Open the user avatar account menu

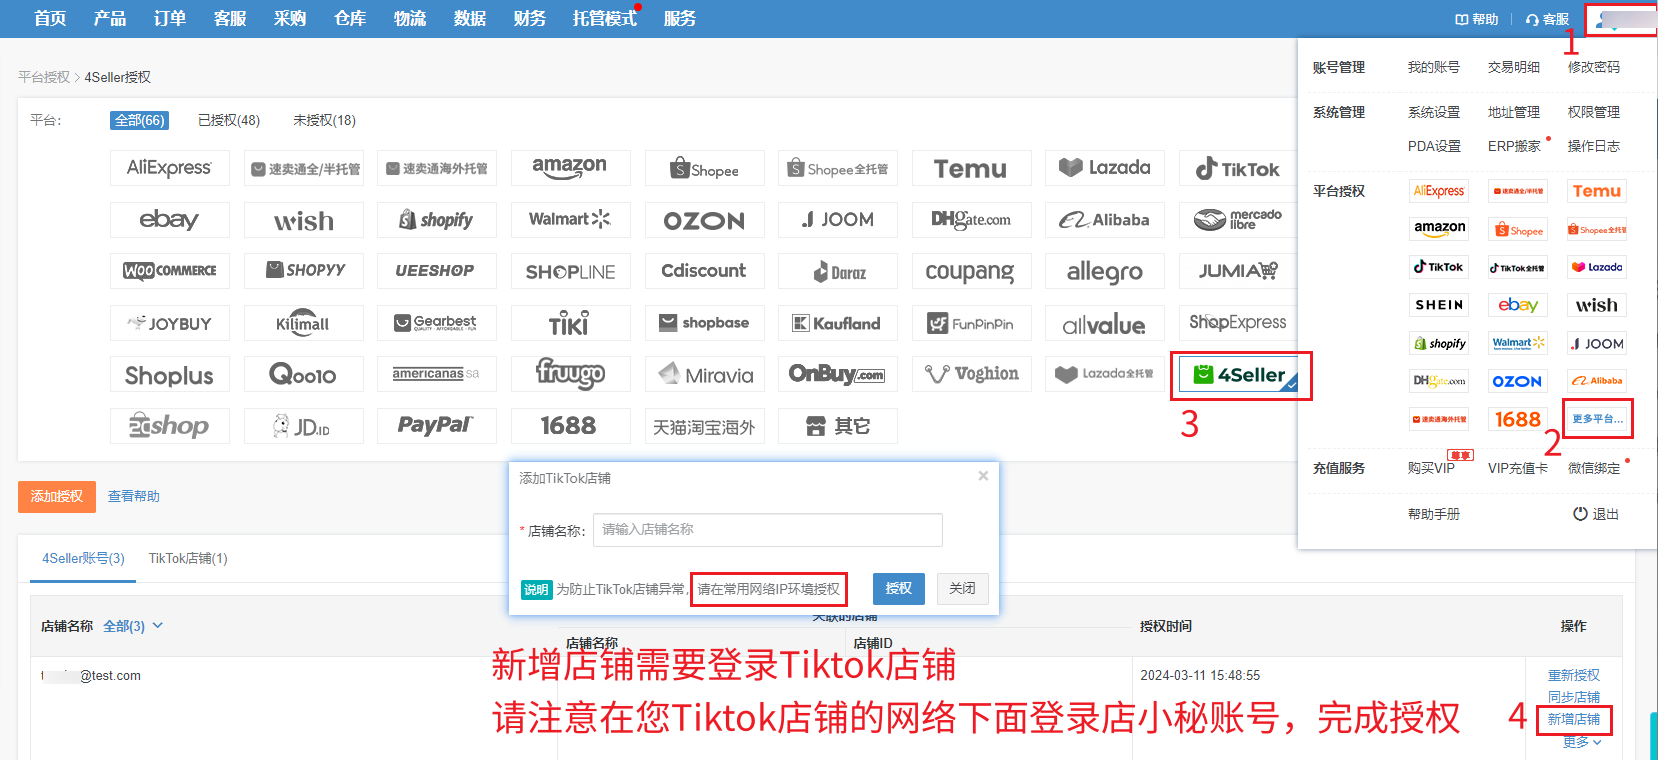pos(1620,19)
